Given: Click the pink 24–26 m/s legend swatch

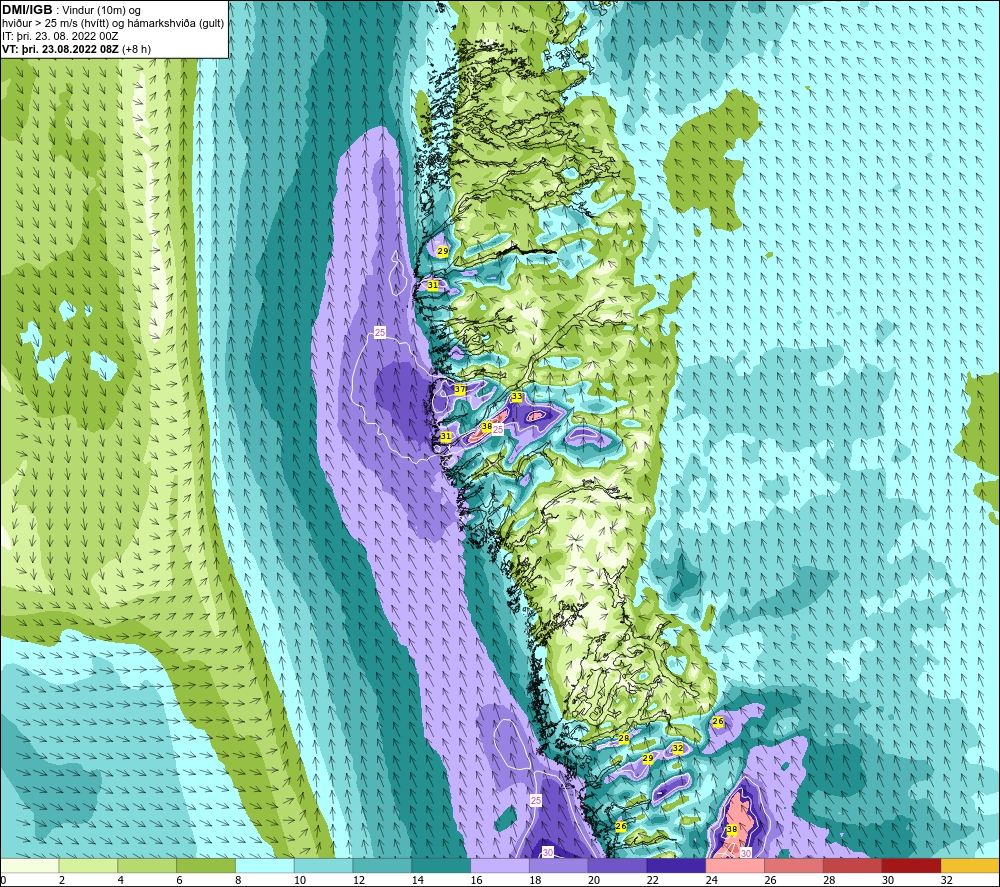Looking at the screenshot, I should tap(735, 866).
